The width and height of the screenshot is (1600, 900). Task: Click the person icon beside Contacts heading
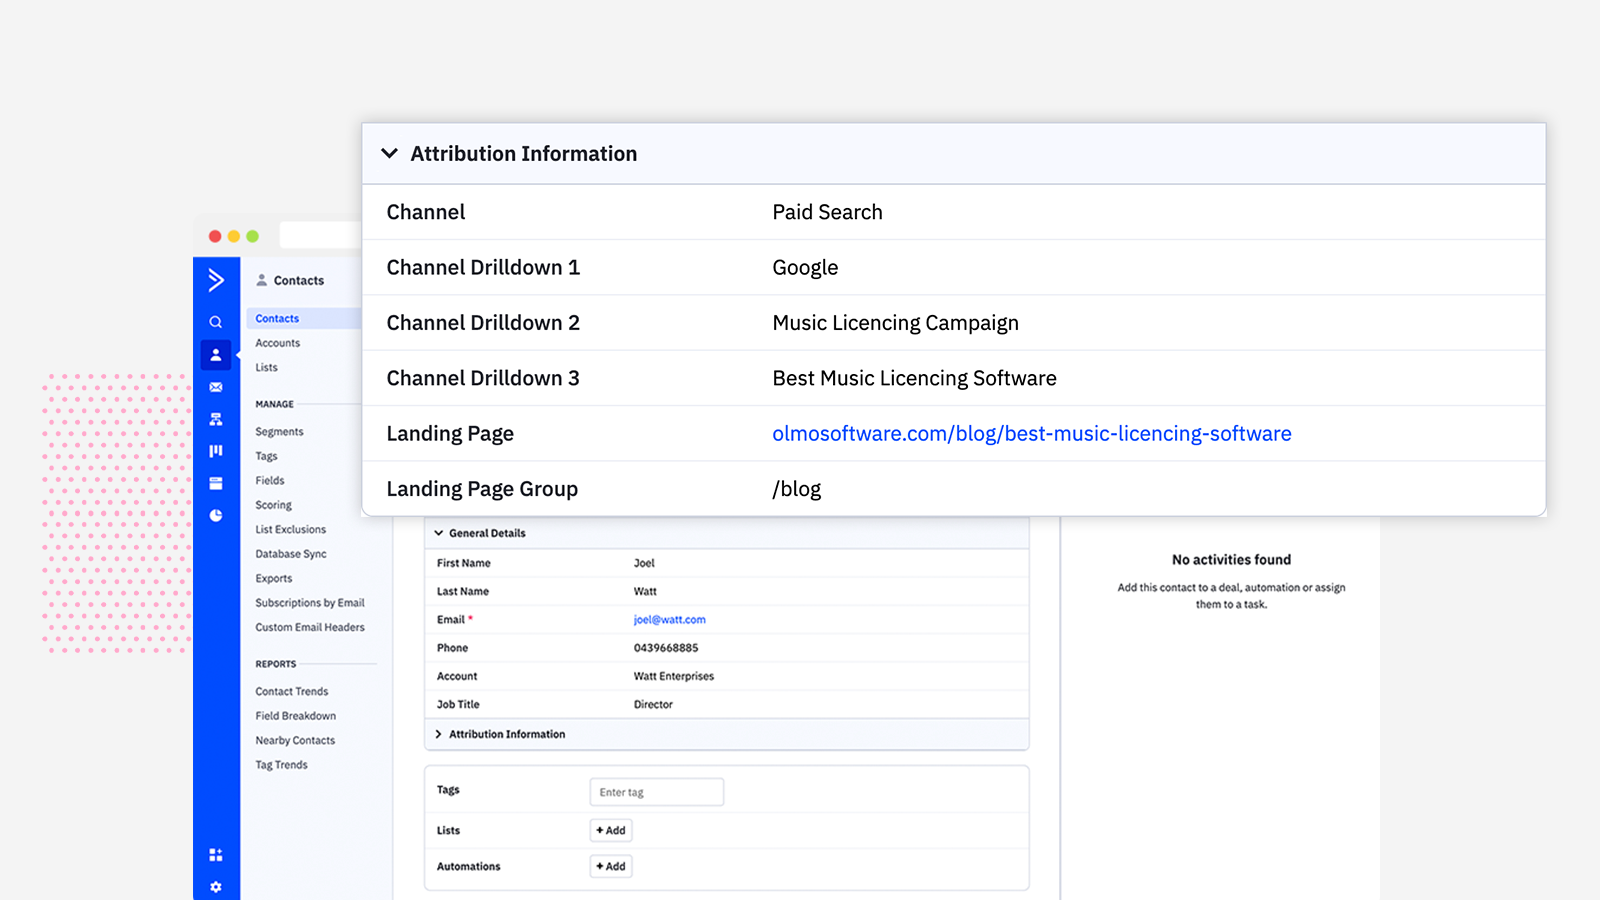click(262, 280)
